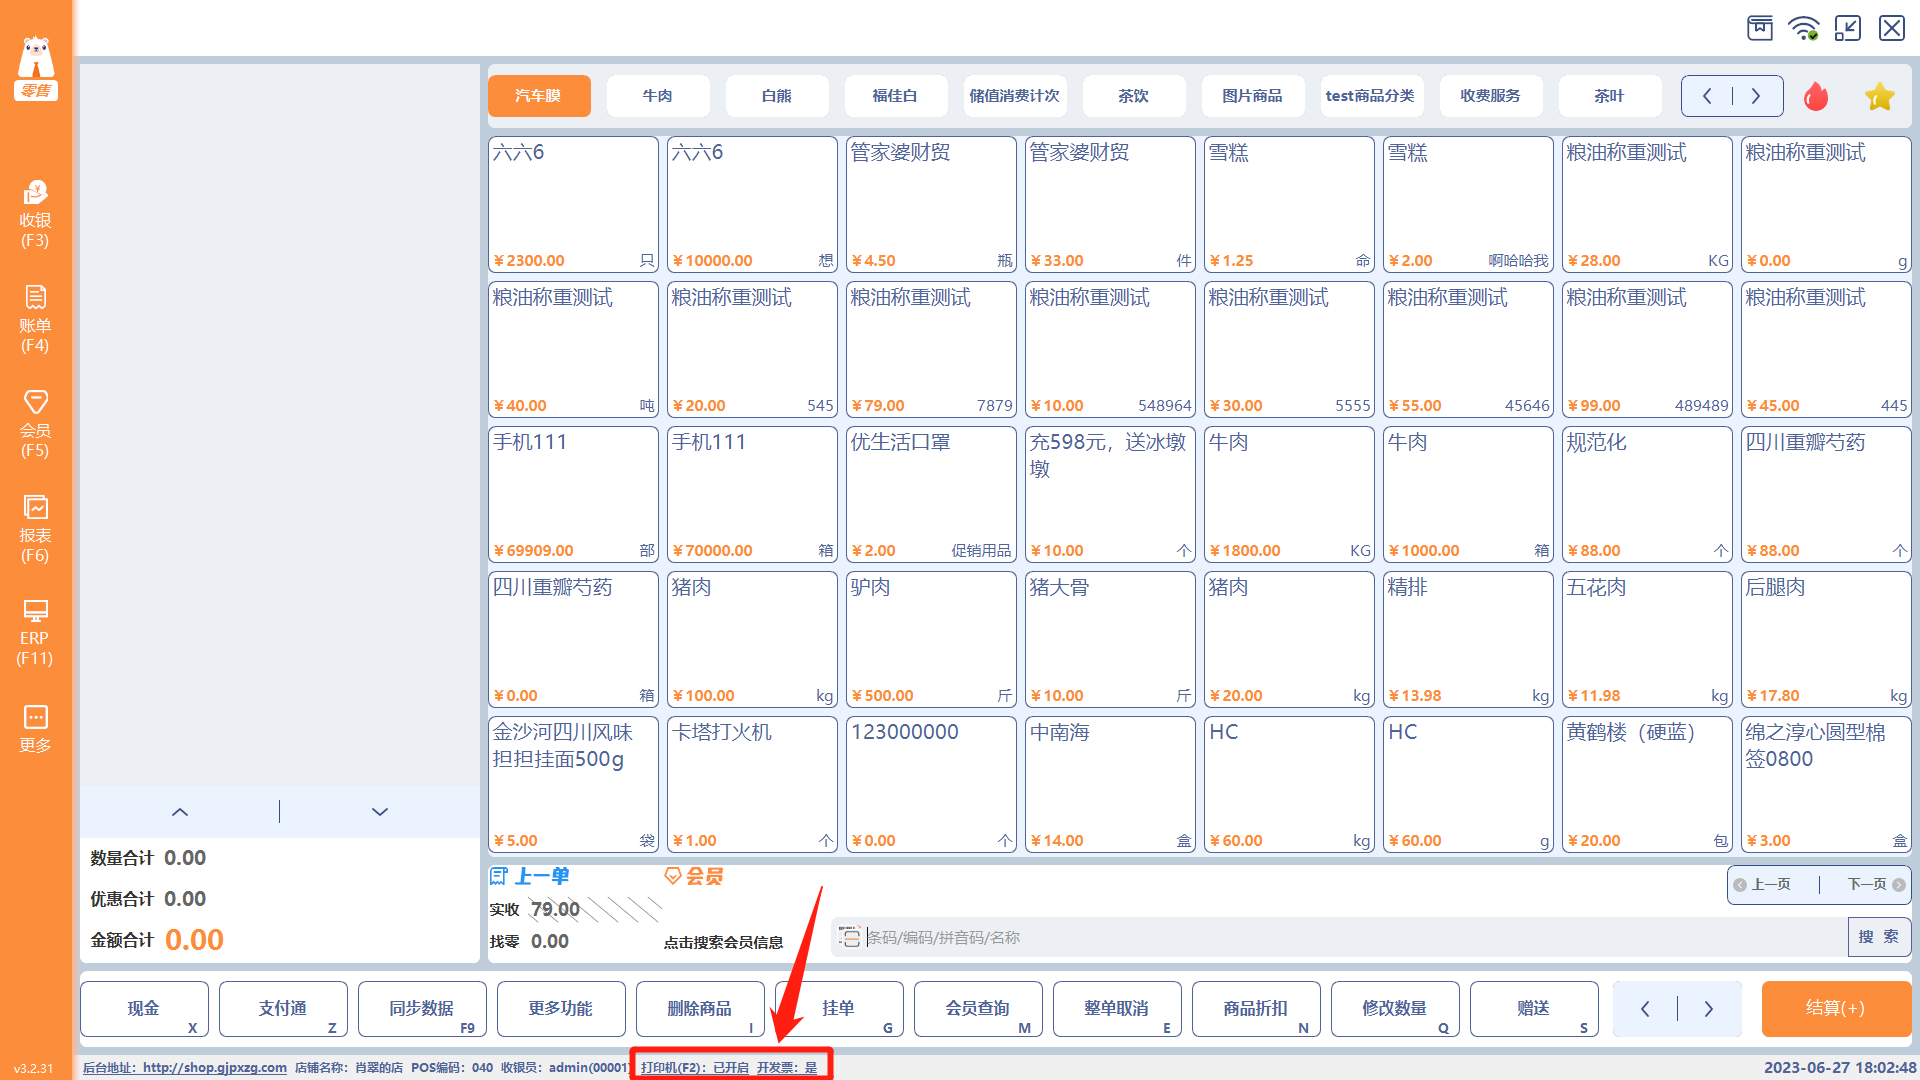Click the 整单取消 button
1920x1080 pixels.
pyautogui.click(x=1117, y=1009)
